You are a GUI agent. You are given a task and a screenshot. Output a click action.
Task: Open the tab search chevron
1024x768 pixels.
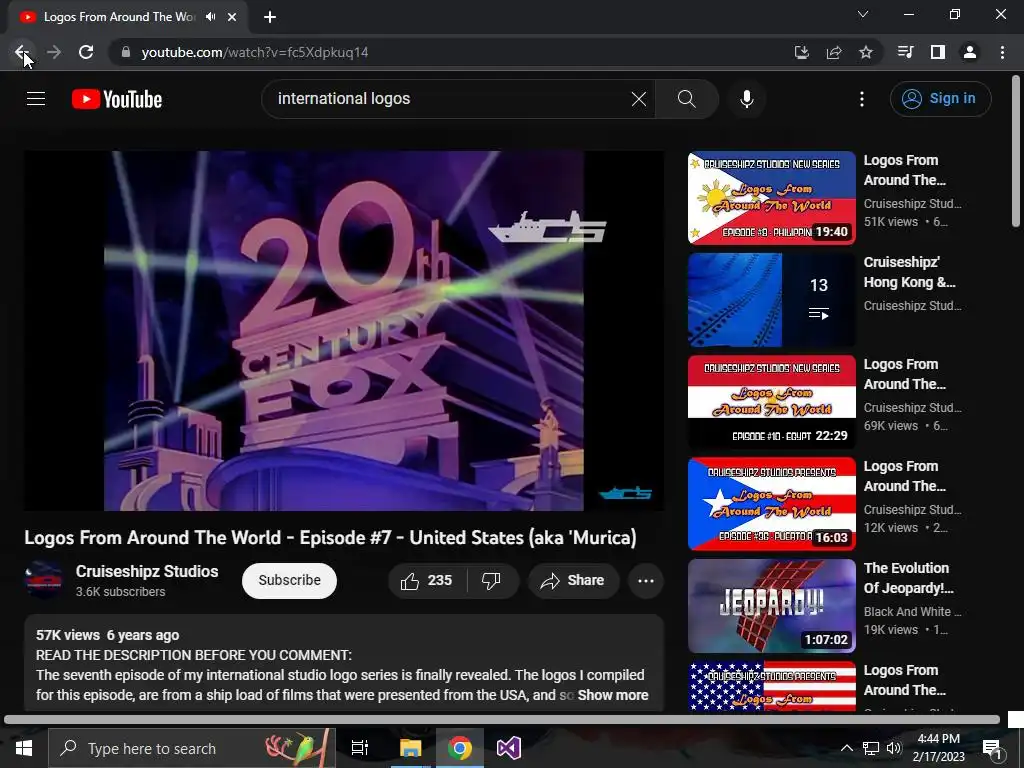click(x=863, y=14)
